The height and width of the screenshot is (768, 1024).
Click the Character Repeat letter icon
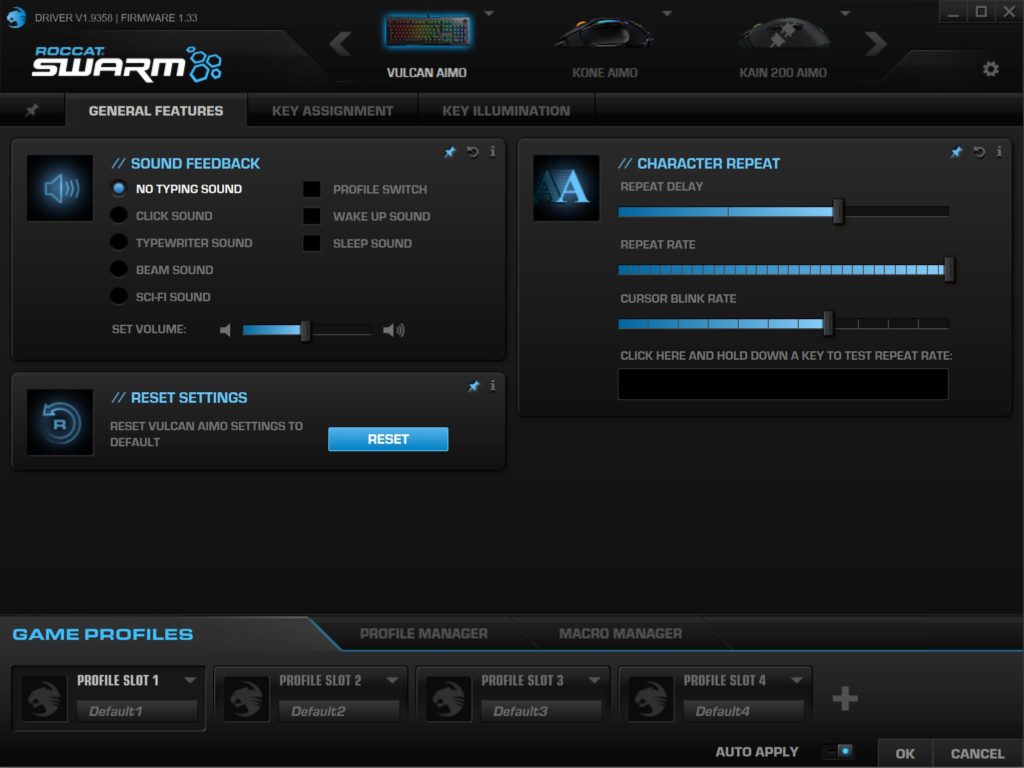pos(565,186)
